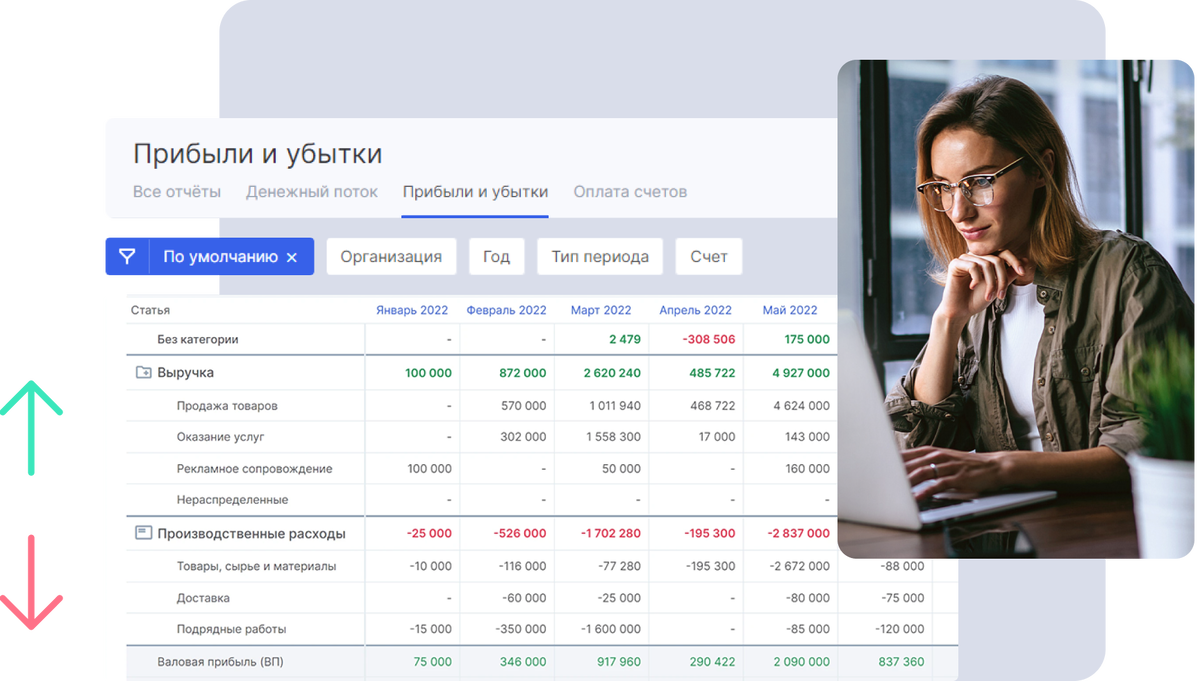The width and height of the screenshot is (1200, 681).
Task: Open the Счет filter dropdown
Action: coord(708,257)
